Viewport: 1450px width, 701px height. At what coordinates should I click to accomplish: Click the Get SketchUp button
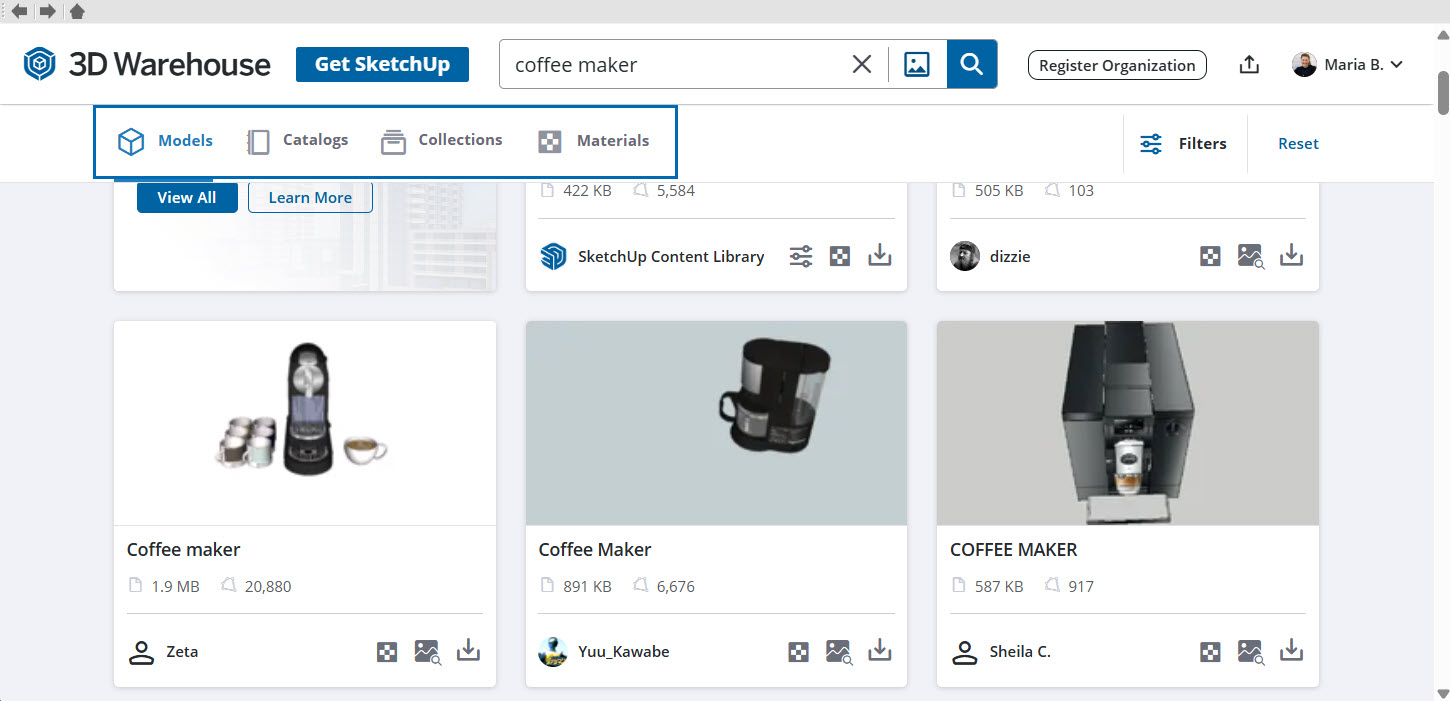coord(382,64)
